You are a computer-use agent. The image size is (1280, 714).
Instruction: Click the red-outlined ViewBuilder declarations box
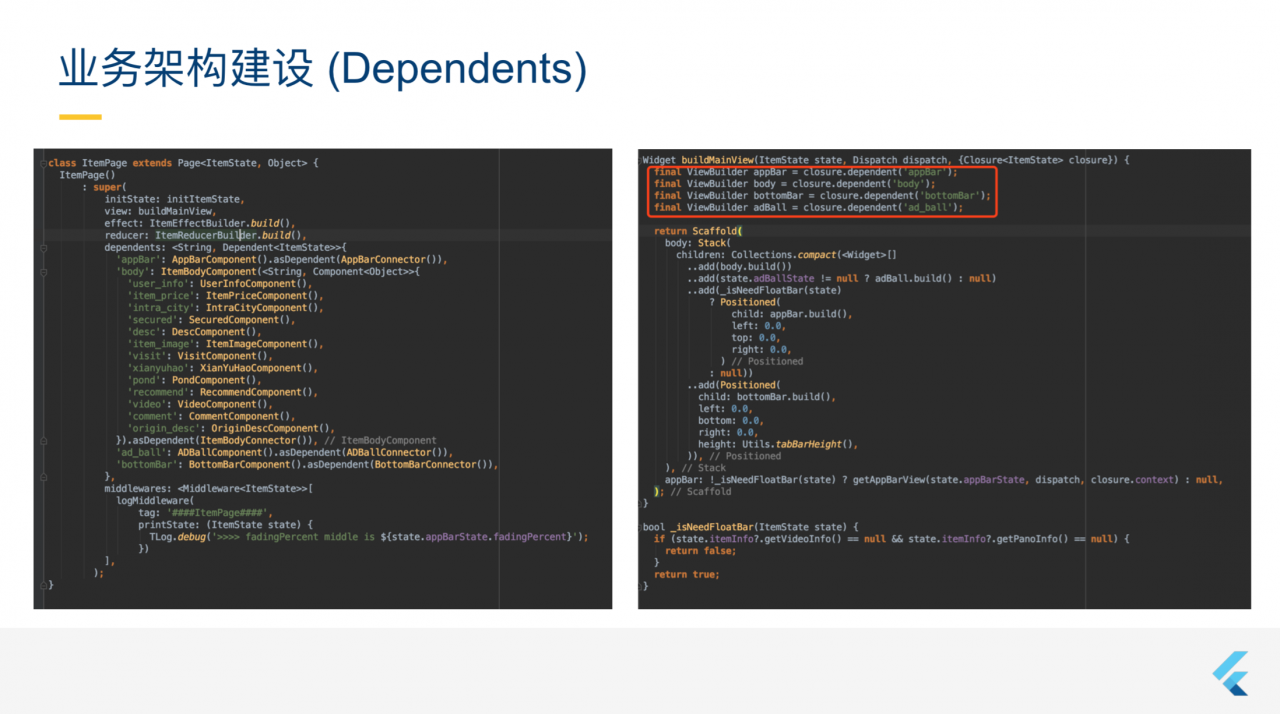(820, 190)
